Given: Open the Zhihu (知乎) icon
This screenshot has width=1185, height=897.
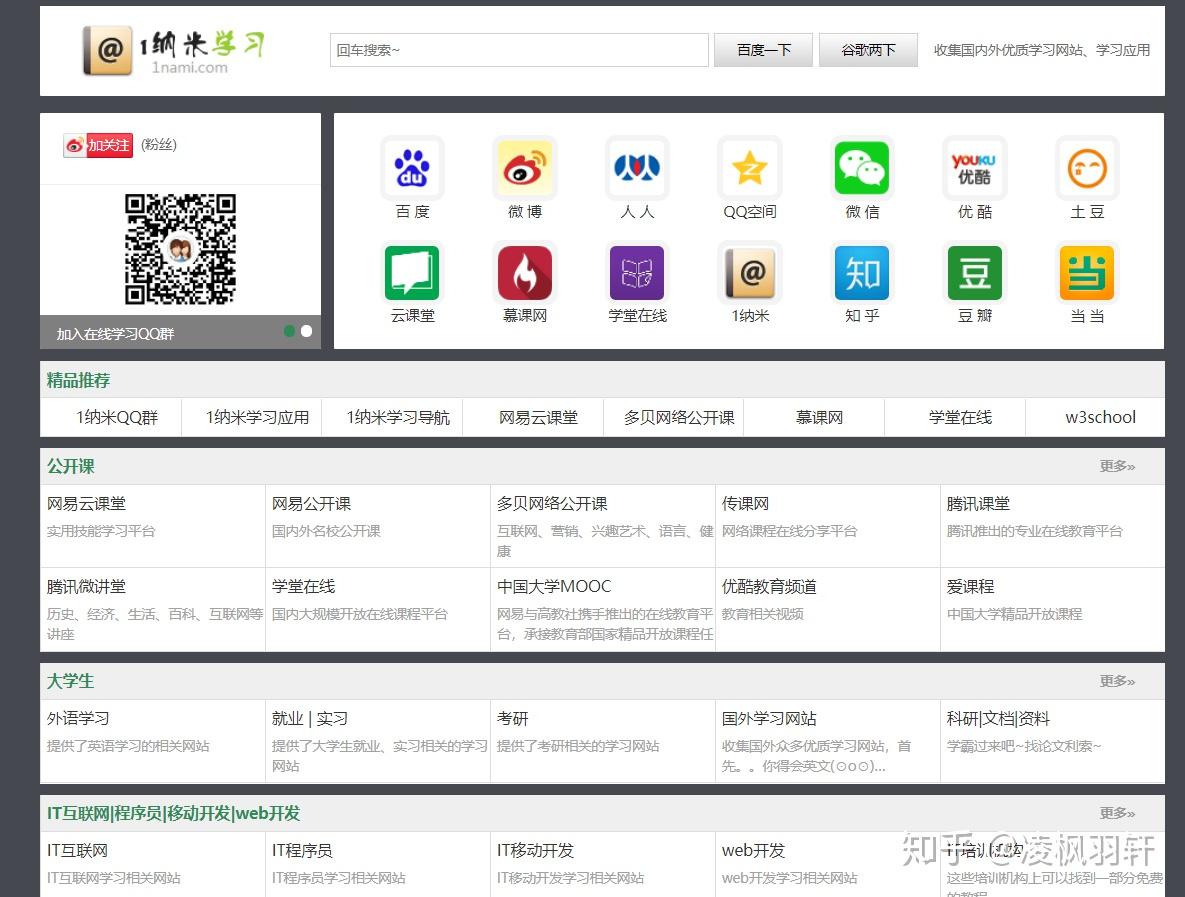Looking at the screenshot, I should click(x=862, y=273).
